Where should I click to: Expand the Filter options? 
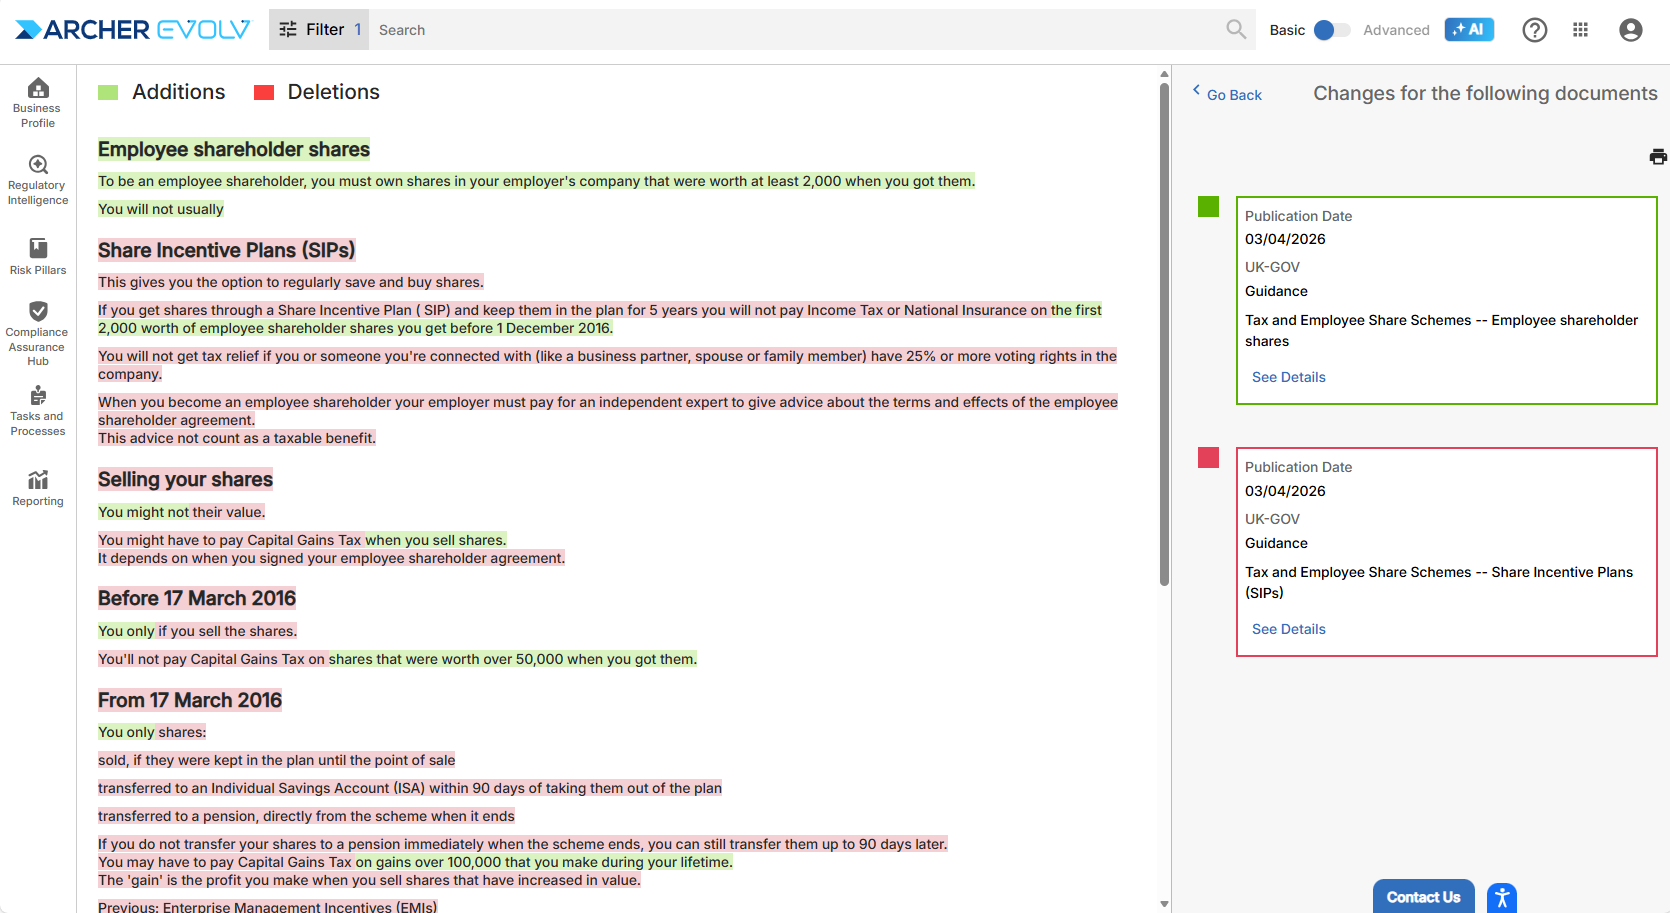point(318,30)
